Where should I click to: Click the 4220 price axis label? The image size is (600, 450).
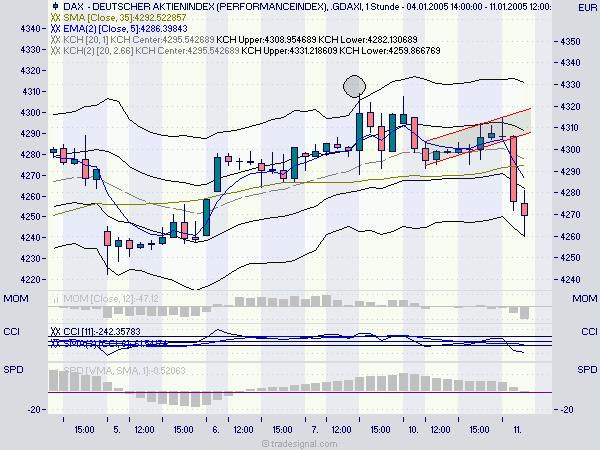coord(30,279)
